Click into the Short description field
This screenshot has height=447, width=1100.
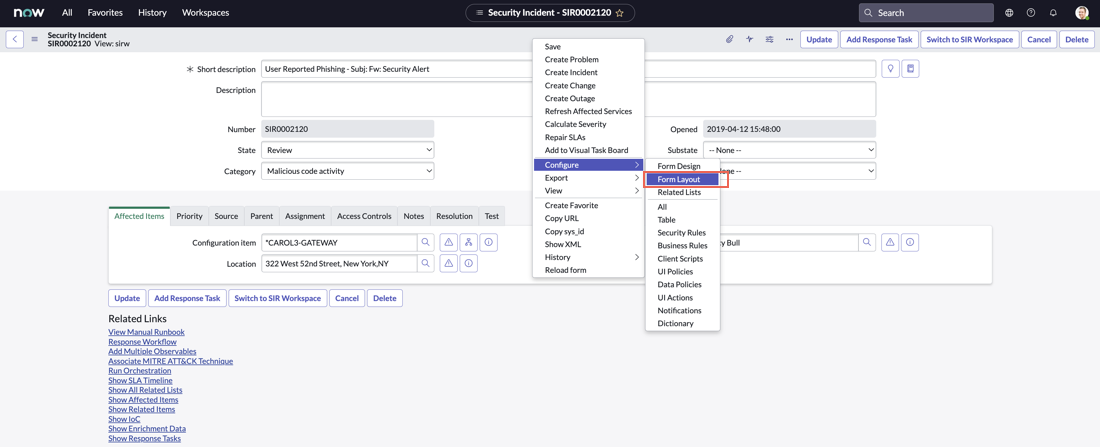[568, 69]
